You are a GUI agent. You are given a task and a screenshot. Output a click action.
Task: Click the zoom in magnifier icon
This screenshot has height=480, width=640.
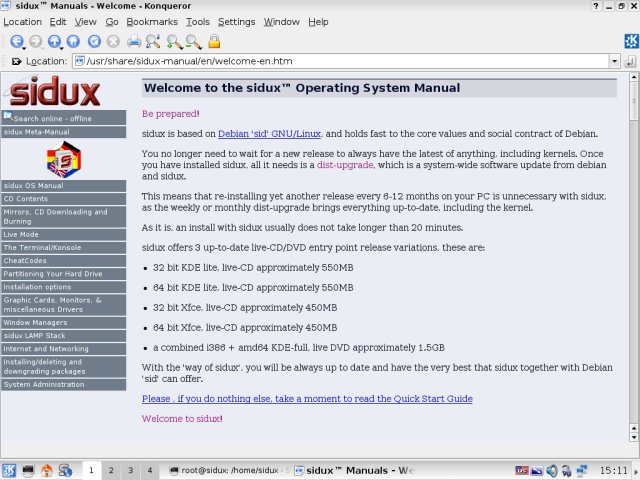point(175,42)
